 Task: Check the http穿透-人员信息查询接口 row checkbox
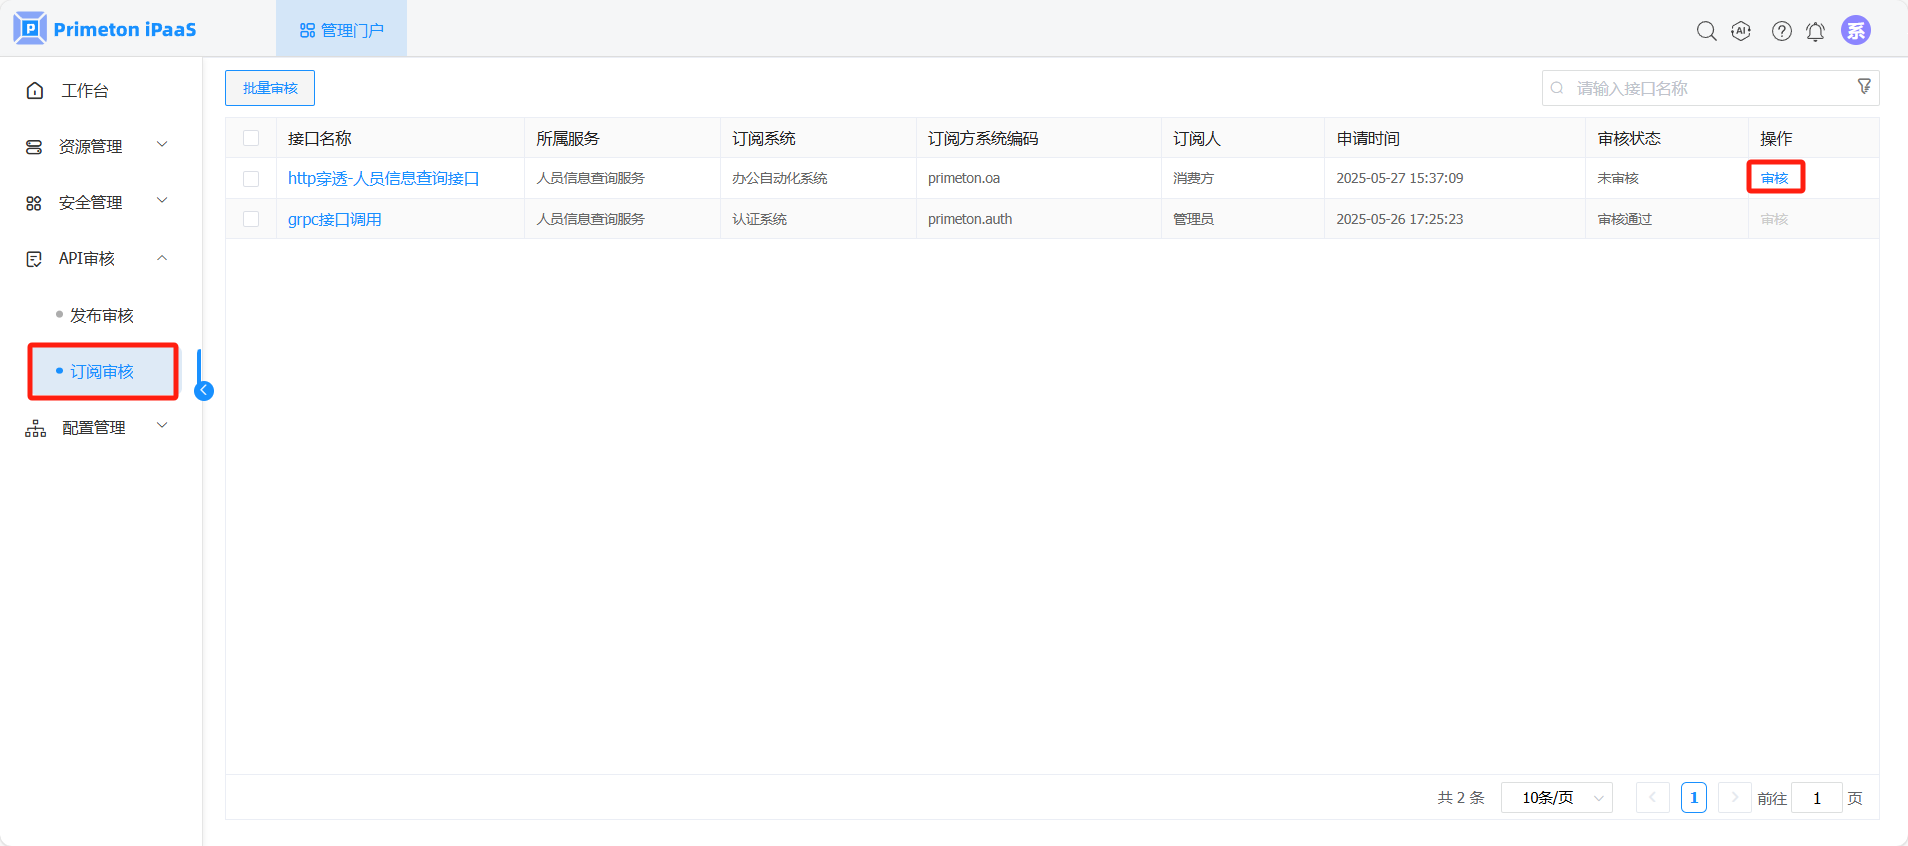(x=251, y=179)
